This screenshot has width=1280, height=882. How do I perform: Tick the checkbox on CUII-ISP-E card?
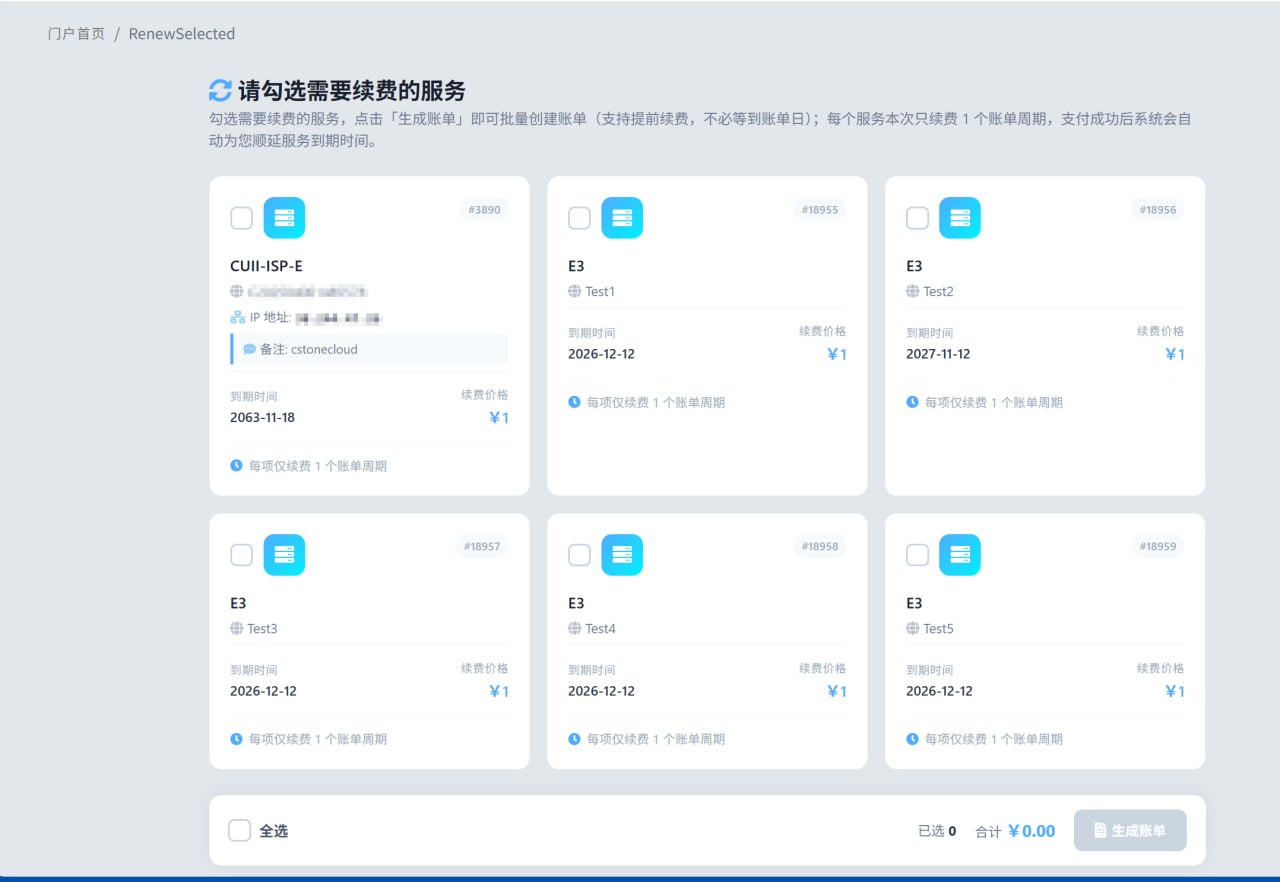(241, 218)
